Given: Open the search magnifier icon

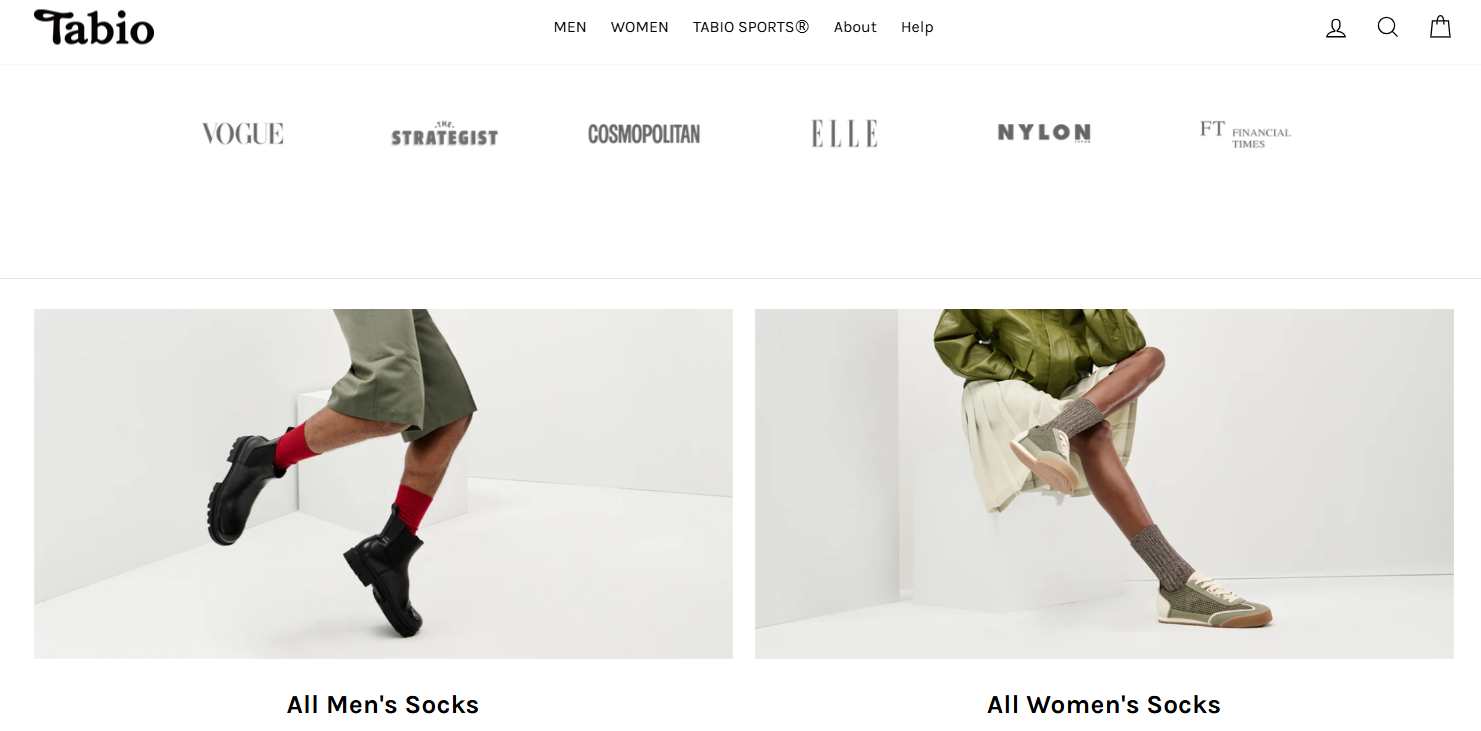Looking at the screenshot, I should point(1388,28).
